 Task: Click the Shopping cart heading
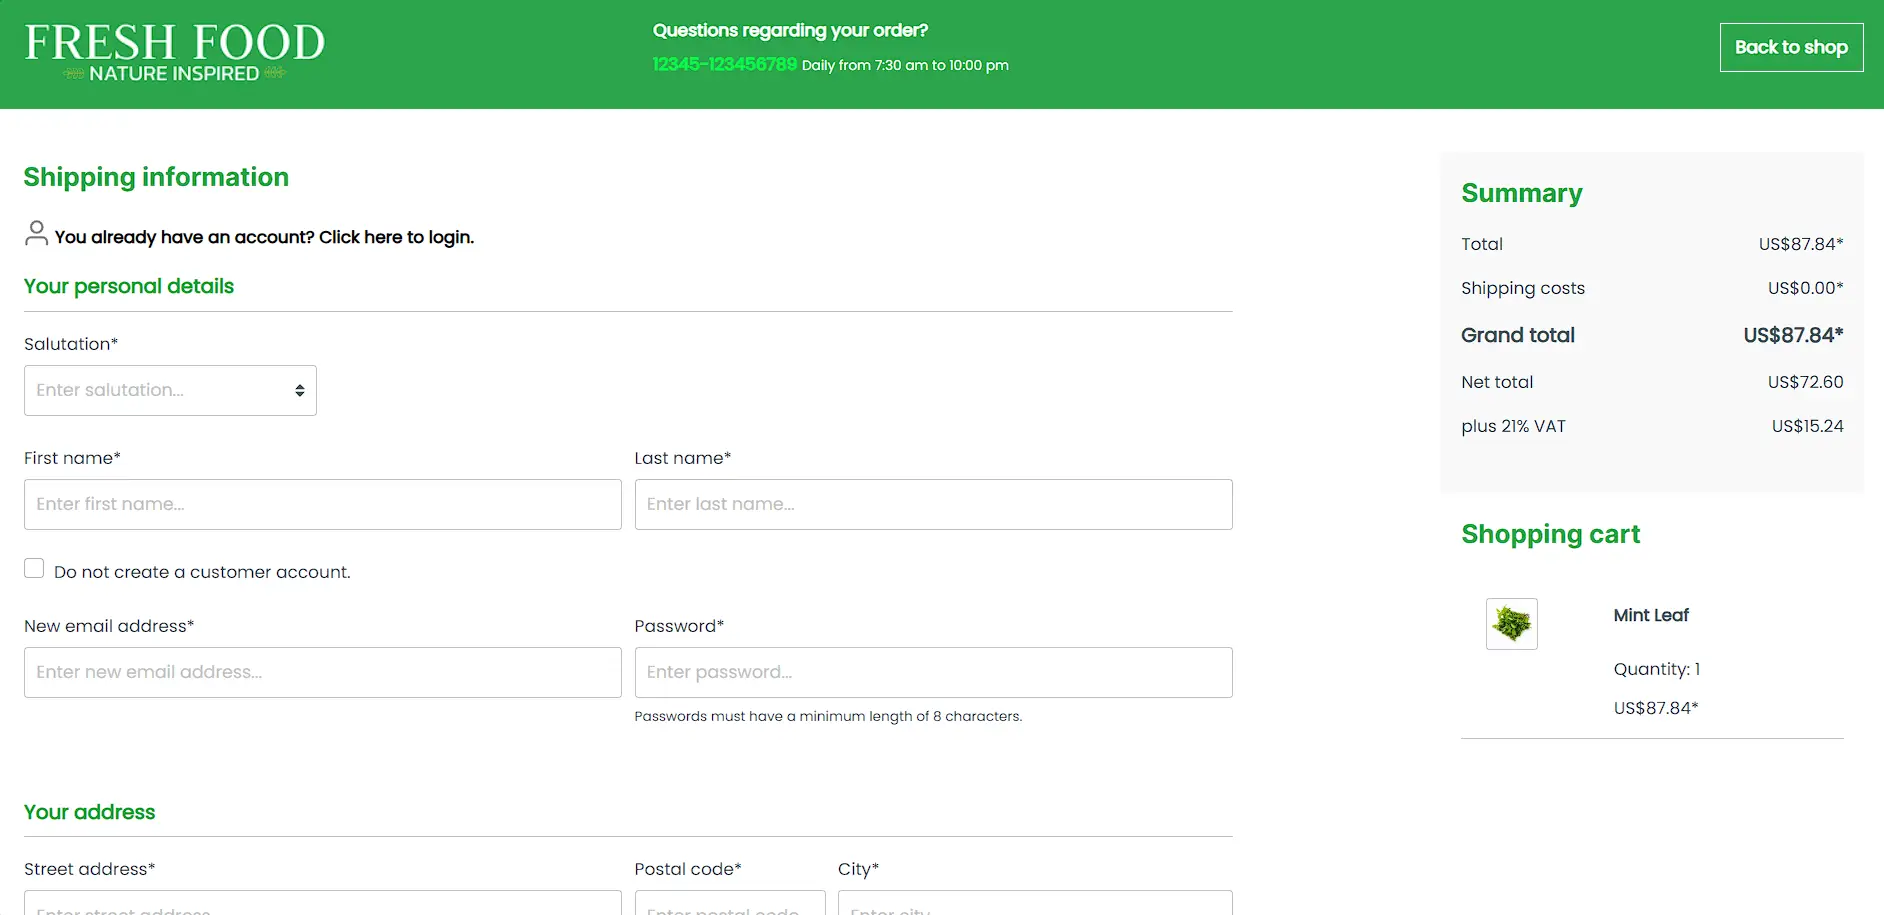(x=1550, y=534)
